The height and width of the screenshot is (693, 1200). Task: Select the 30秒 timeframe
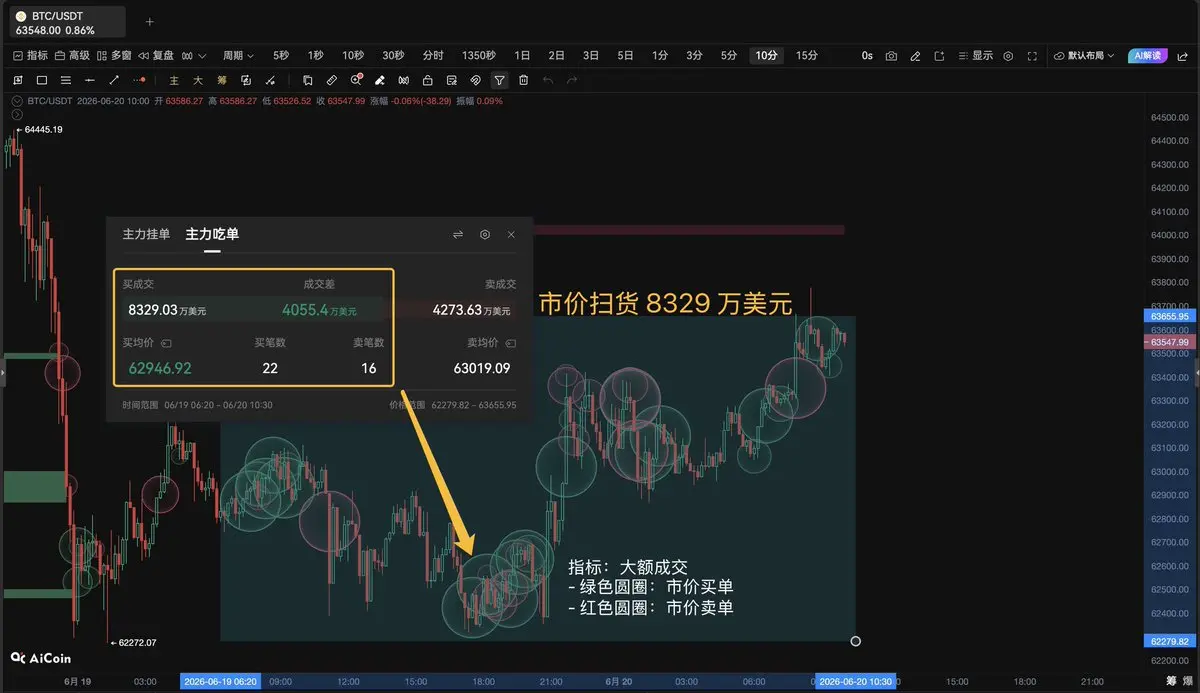tap(393, 56)
